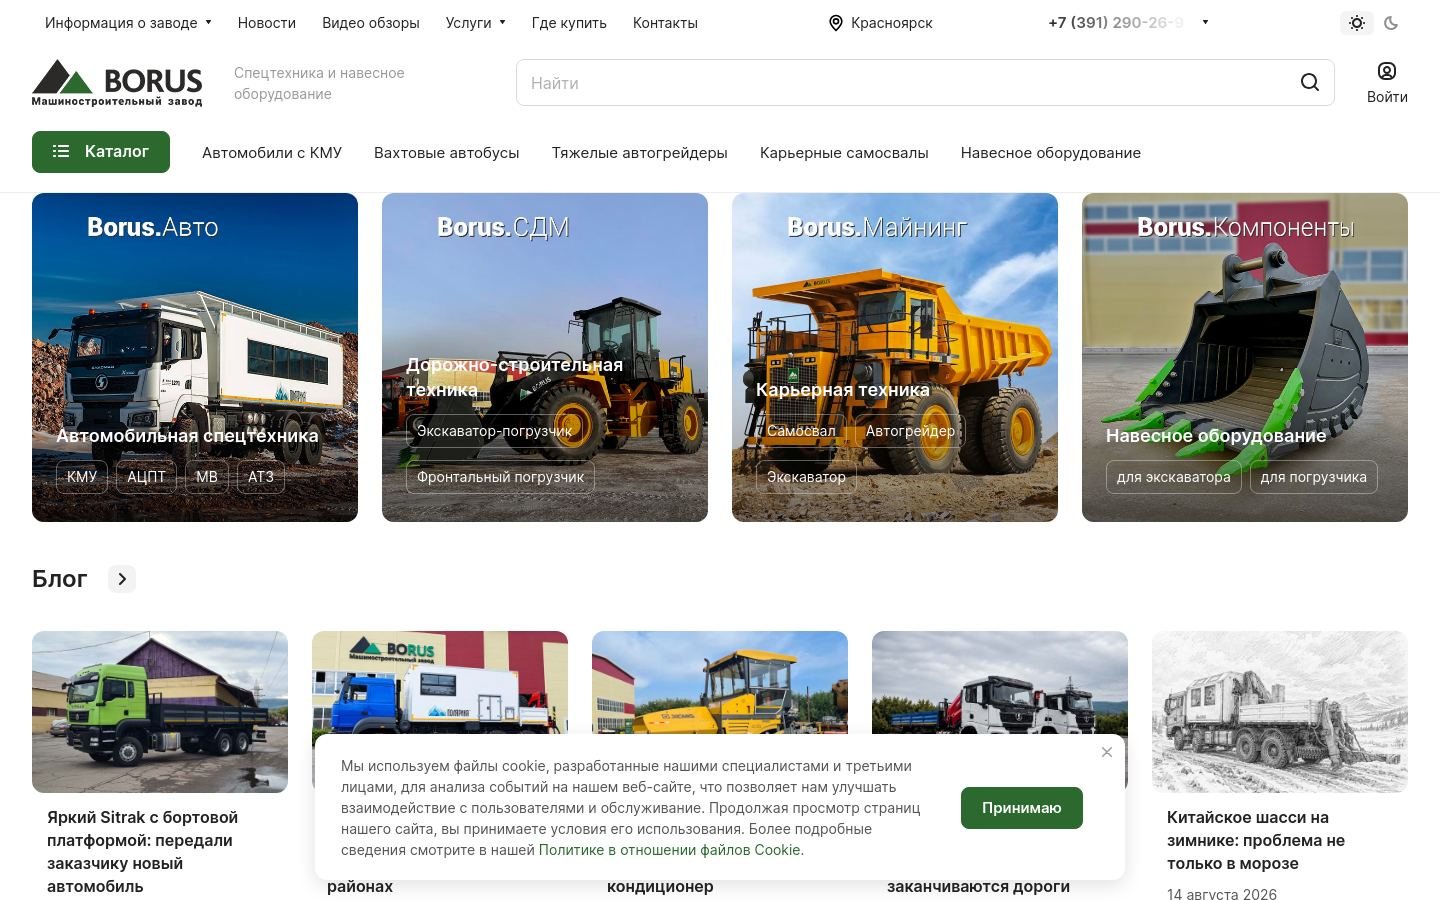Screen dimensions: 1440x900
Task: Select the КМУ tag
Action: [x=82, y=477]
